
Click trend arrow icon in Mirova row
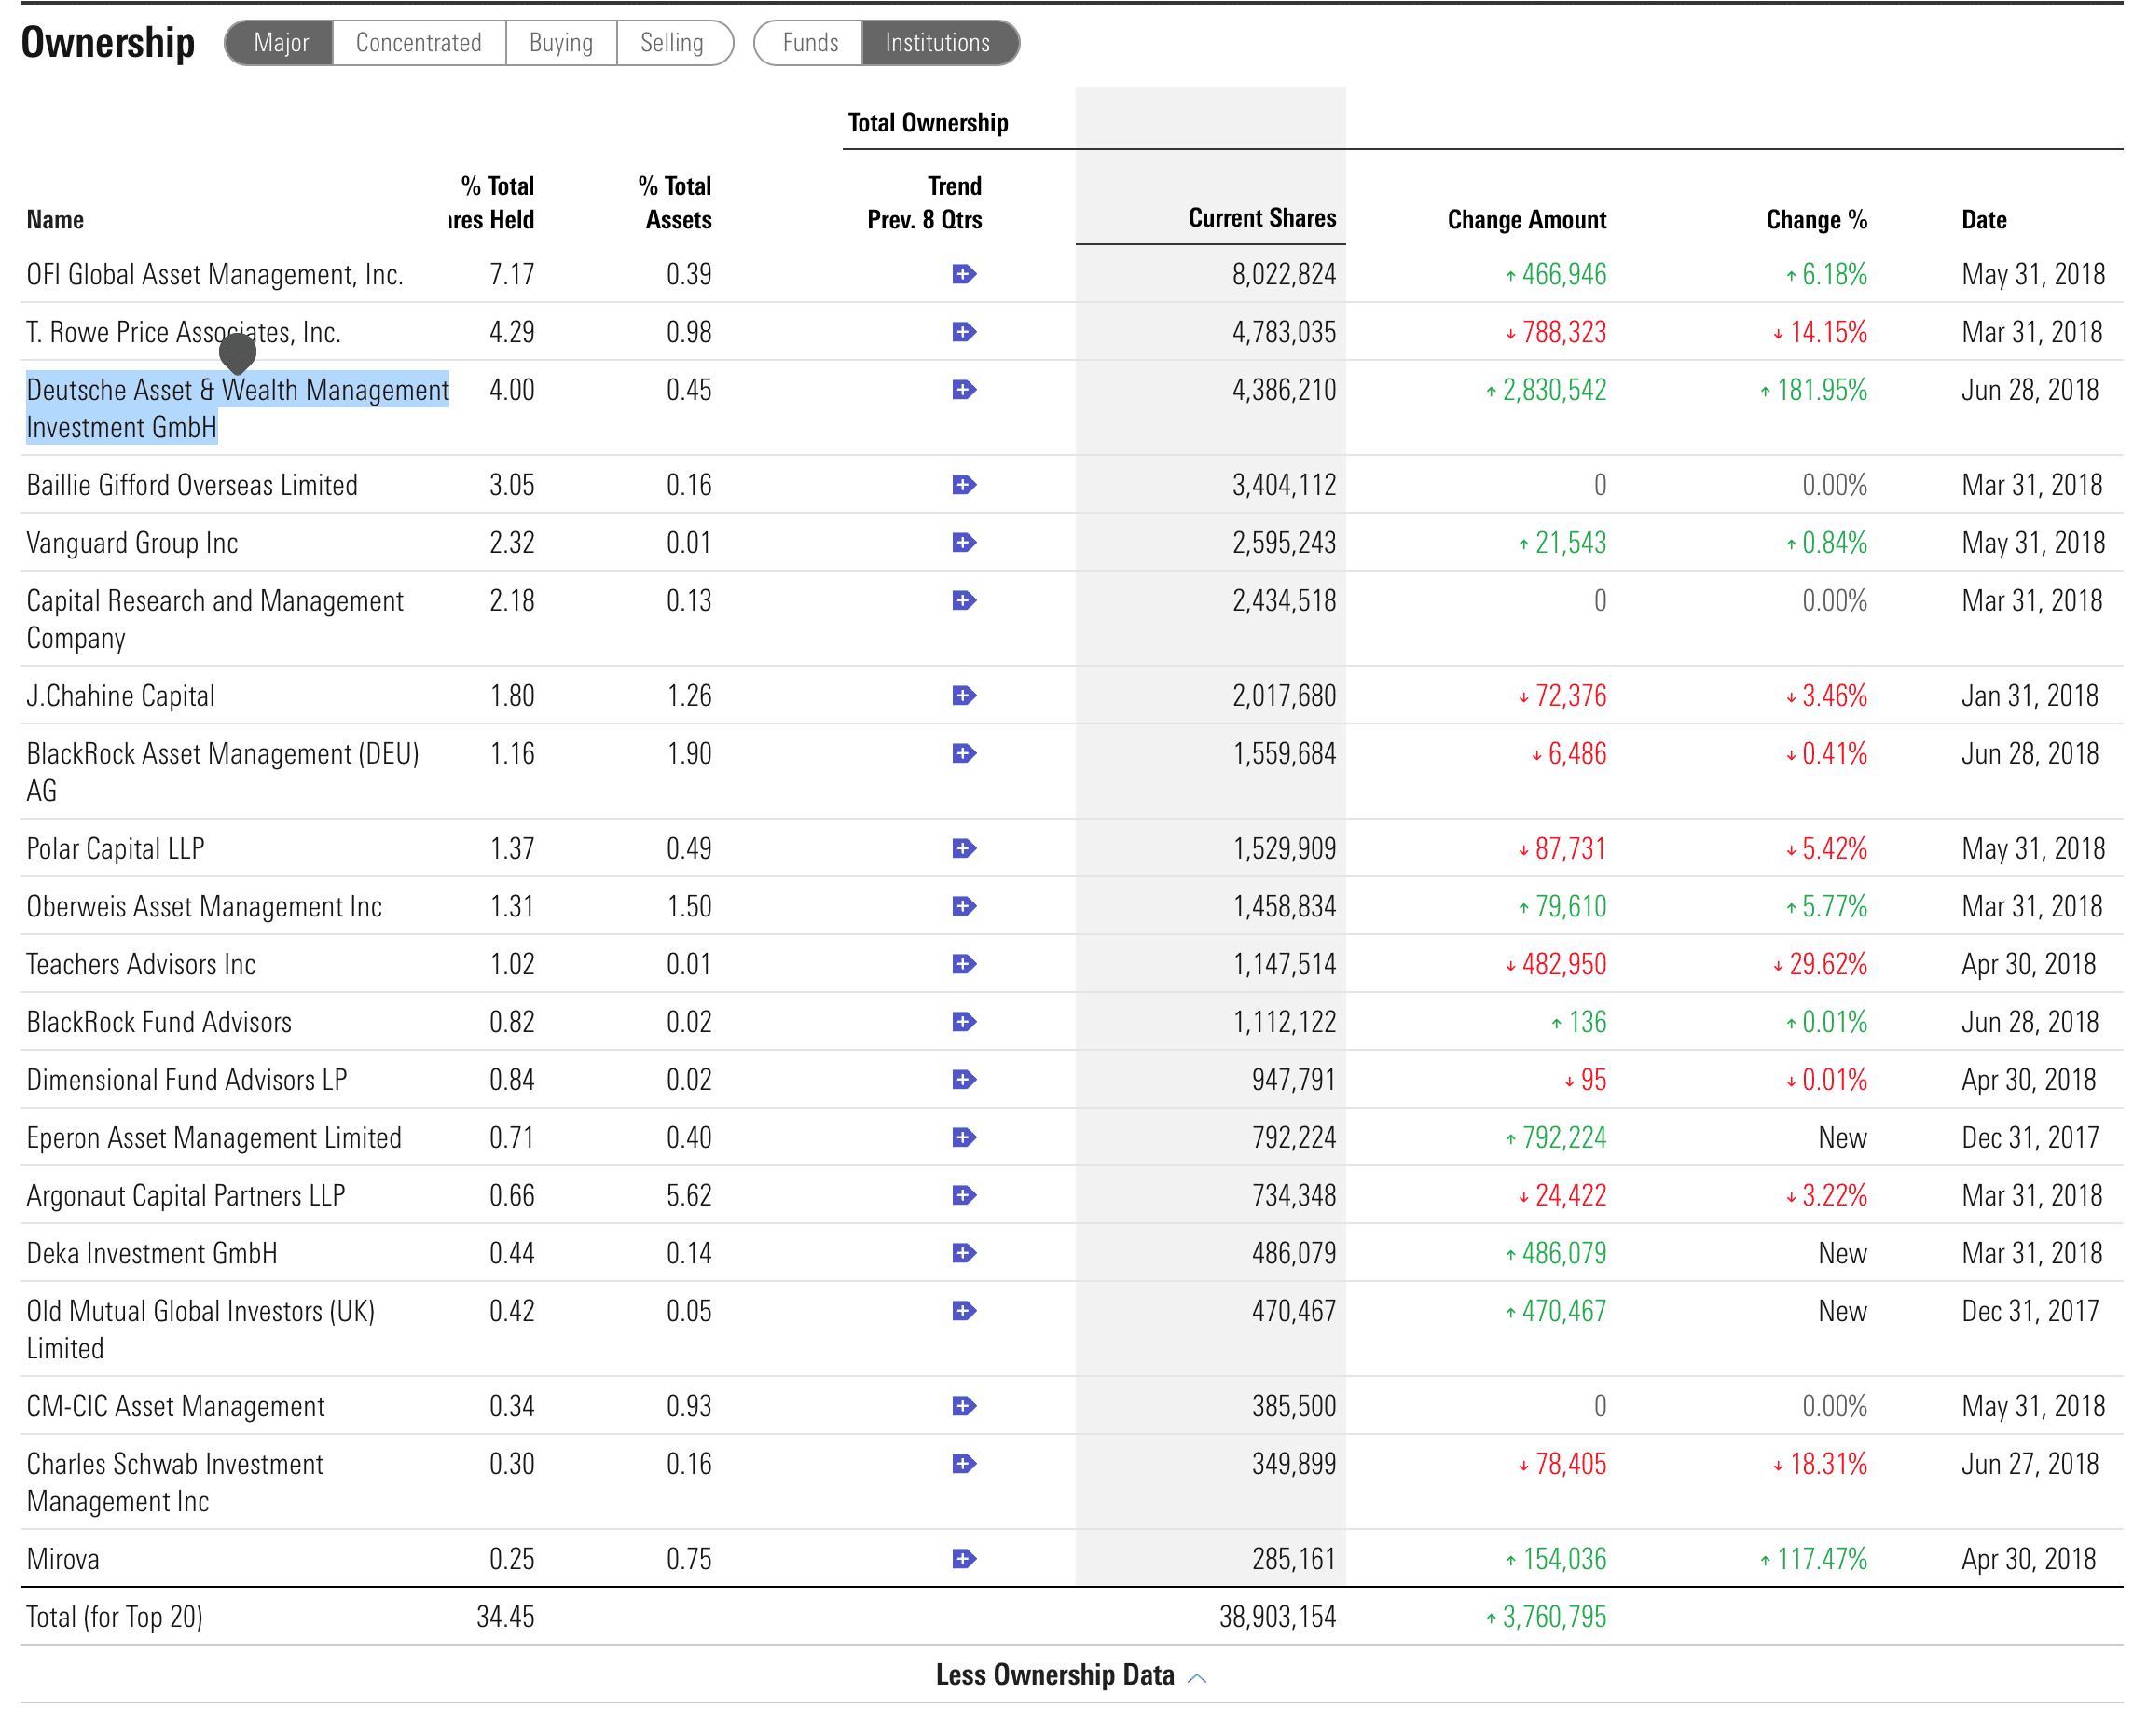click(x=963, y=1559)
